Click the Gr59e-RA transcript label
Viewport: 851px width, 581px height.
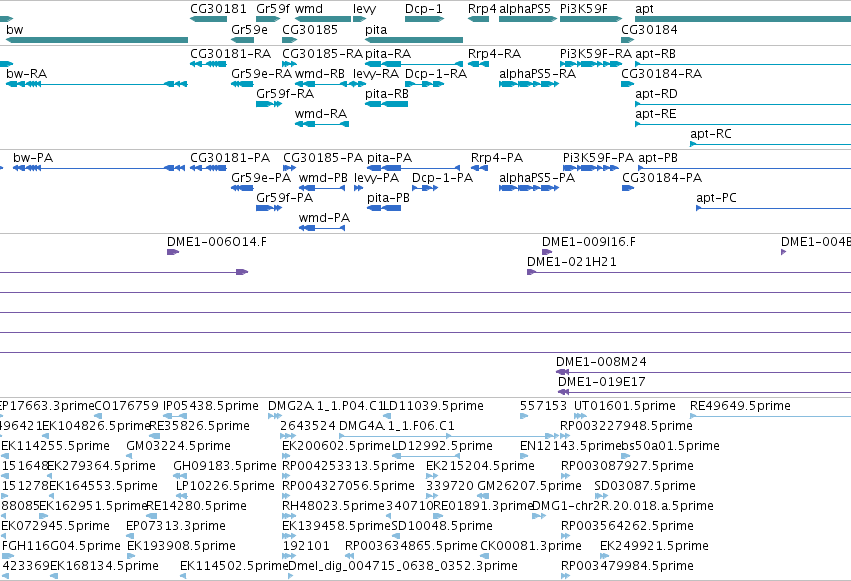262,73
